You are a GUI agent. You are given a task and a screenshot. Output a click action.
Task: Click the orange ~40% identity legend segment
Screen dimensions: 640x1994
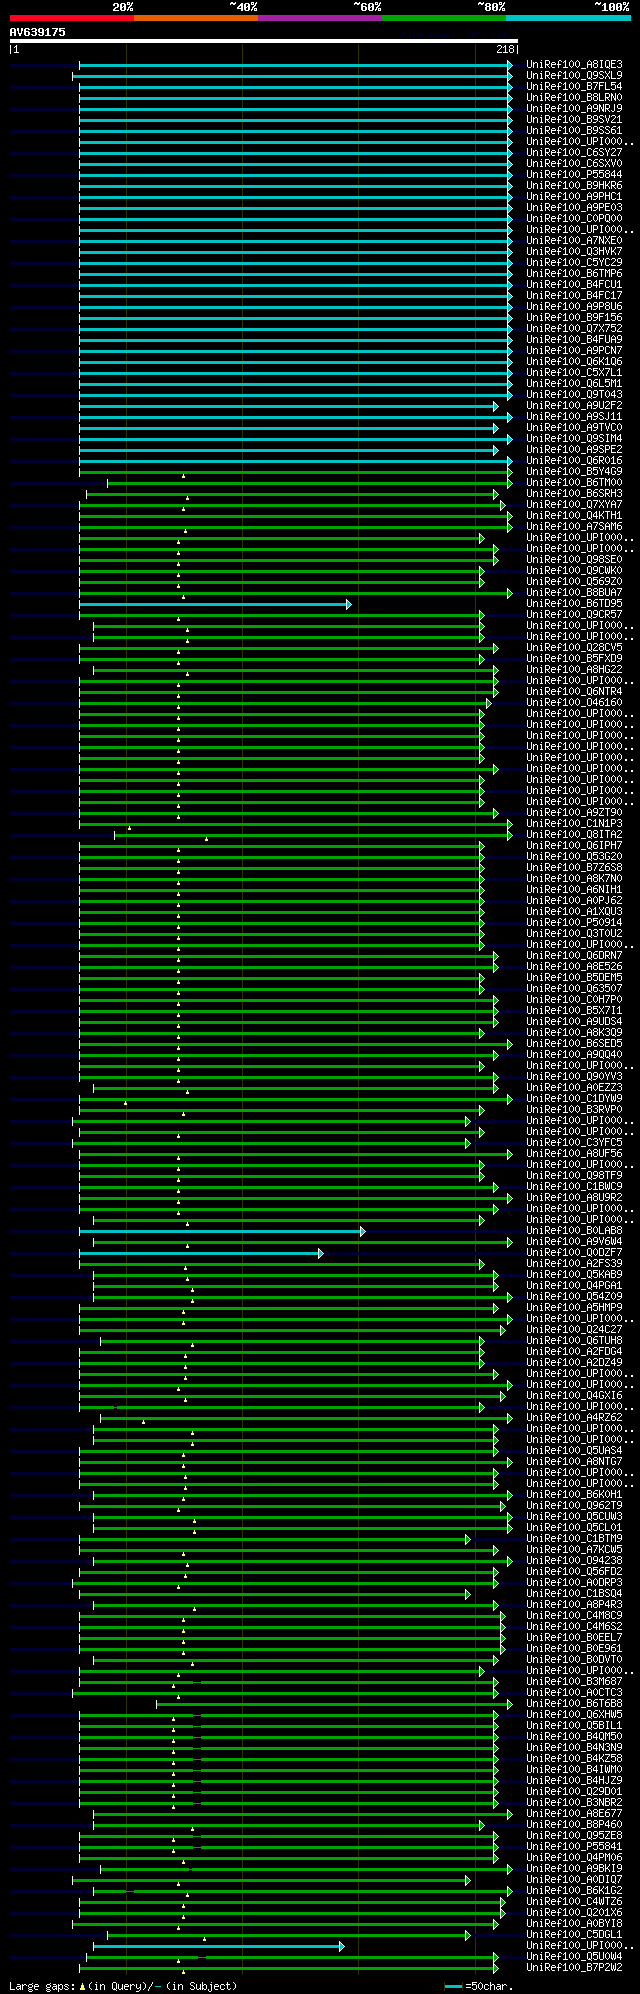coord(196,18)
